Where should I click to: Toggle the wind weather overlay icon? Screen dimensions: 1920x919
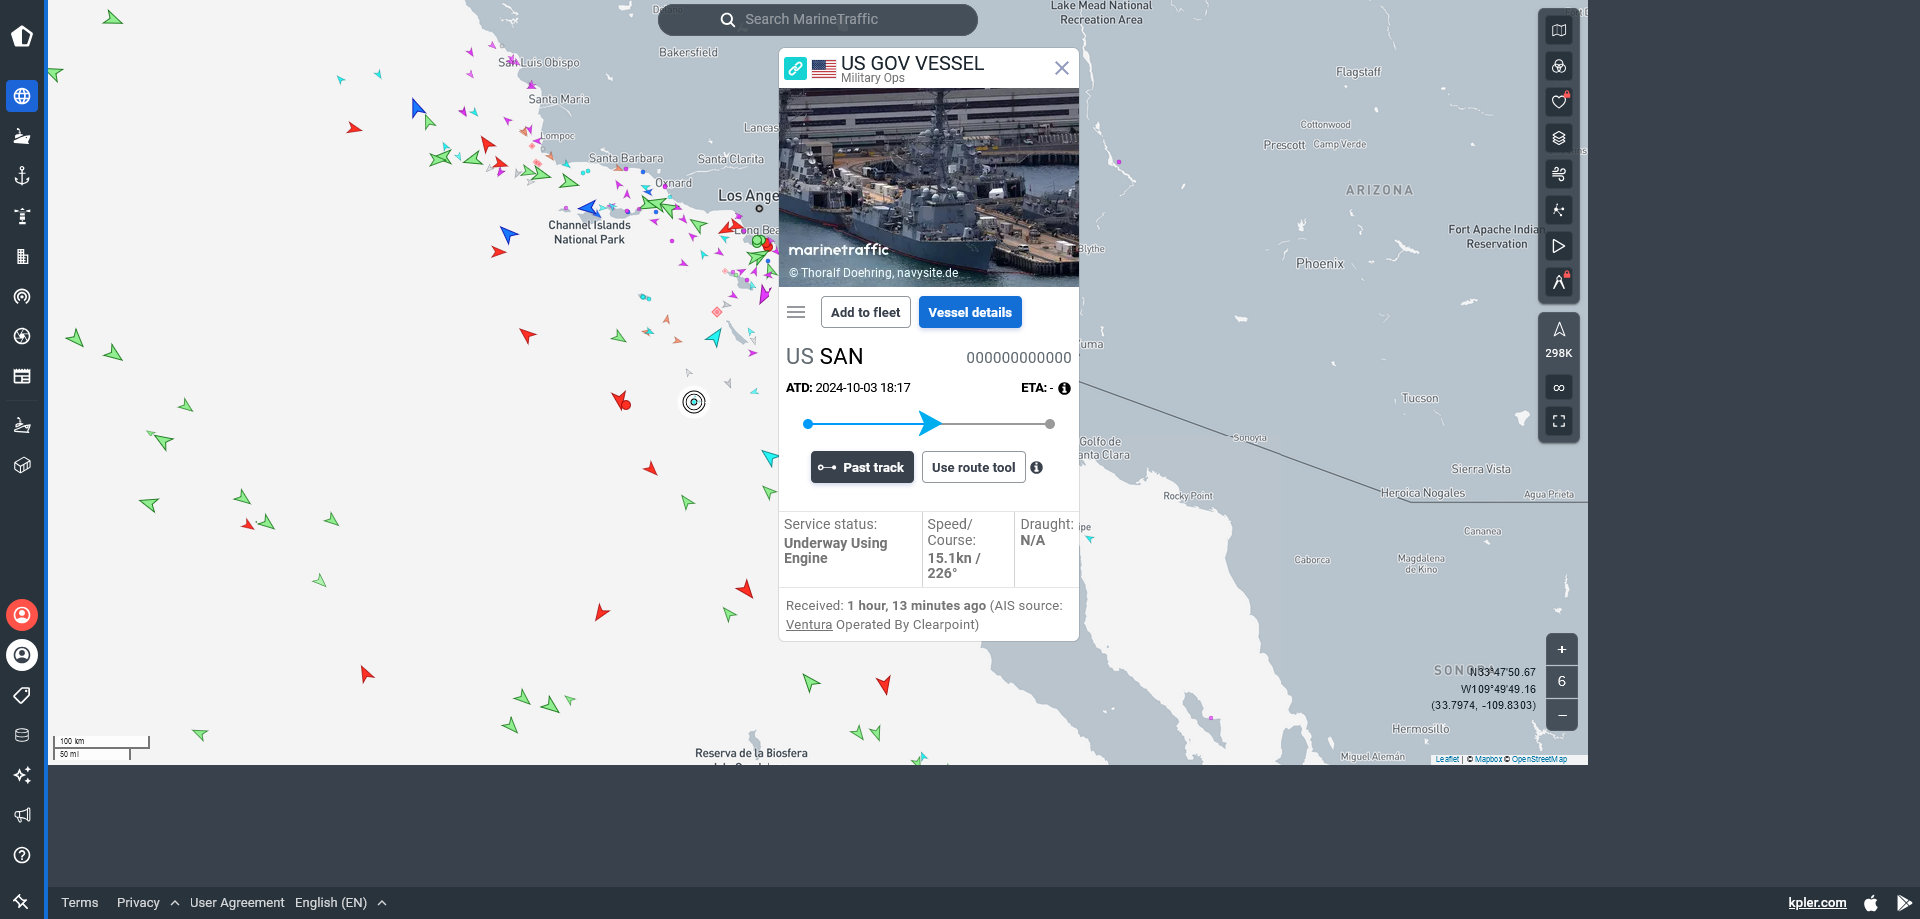click(x=1559, y=174)
